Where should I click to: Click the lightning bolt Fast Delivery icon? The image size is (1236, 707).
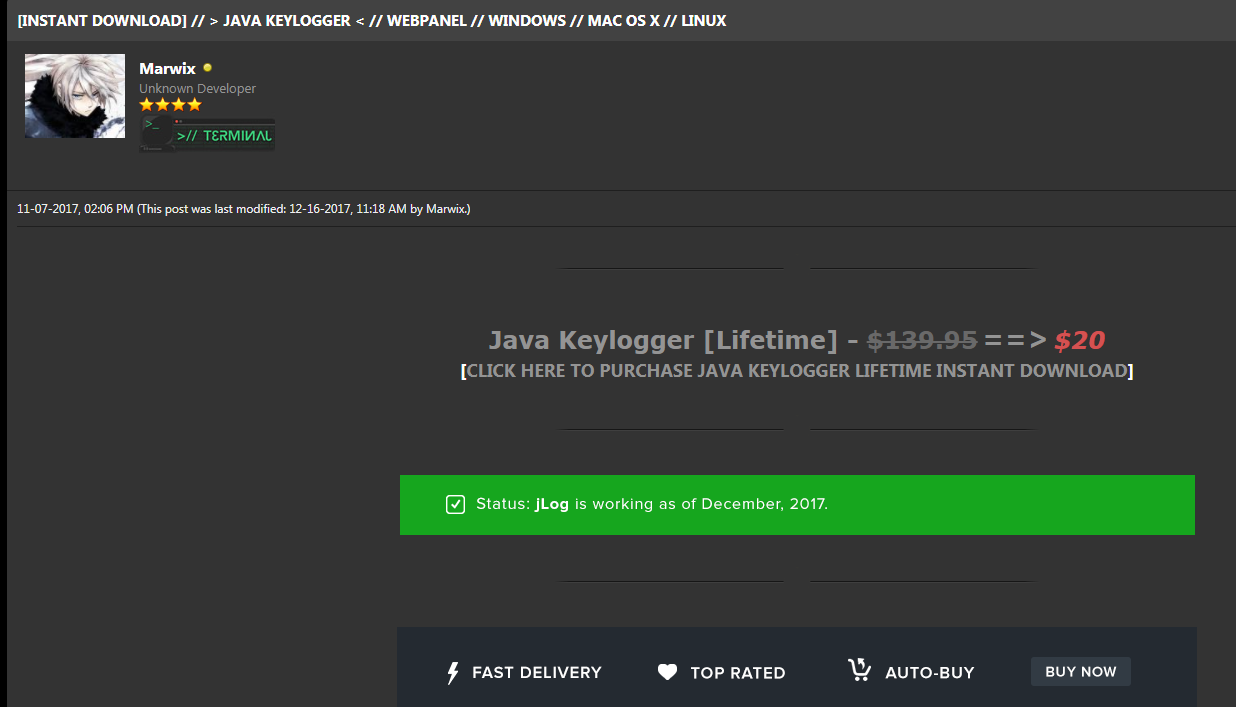tap(453, 673)
